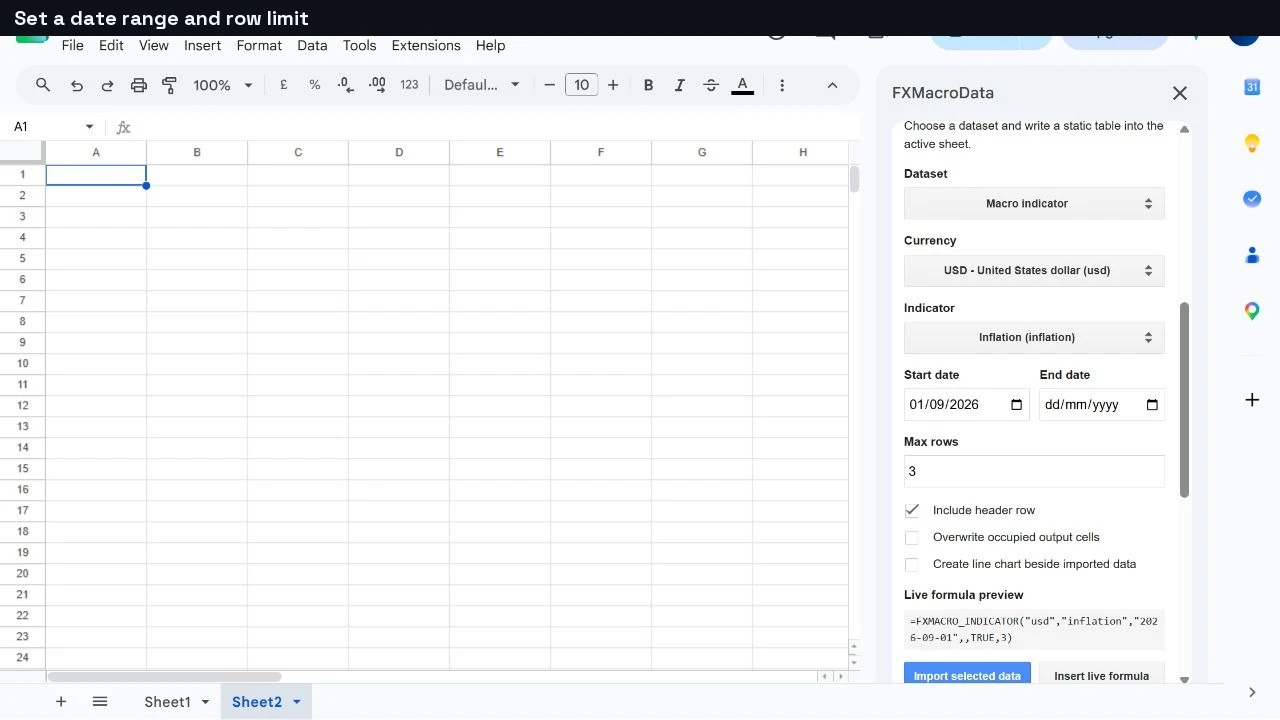The height and width of the screenshot is (720, 1280).
Task: Open Google Calendar side panel
Action: [x=1252, y=87]
